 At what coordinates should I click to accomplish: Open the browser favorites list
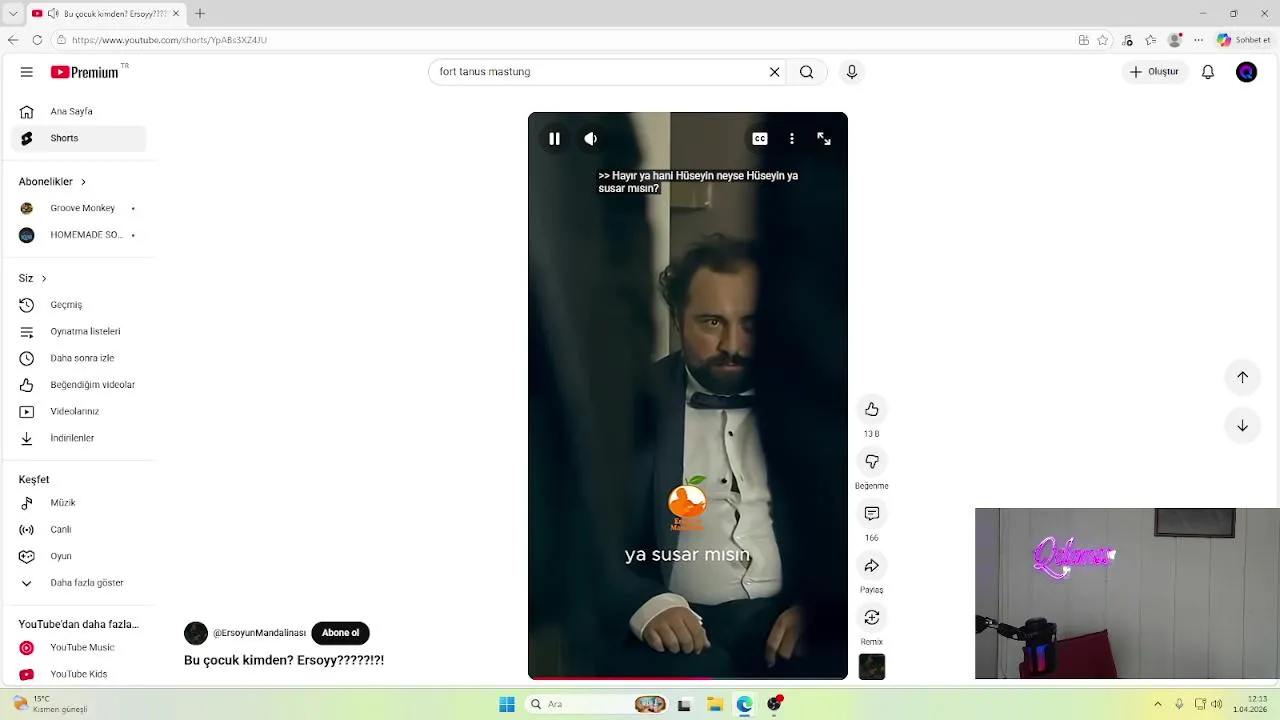pyautogui.click(x=1151, y=40)
